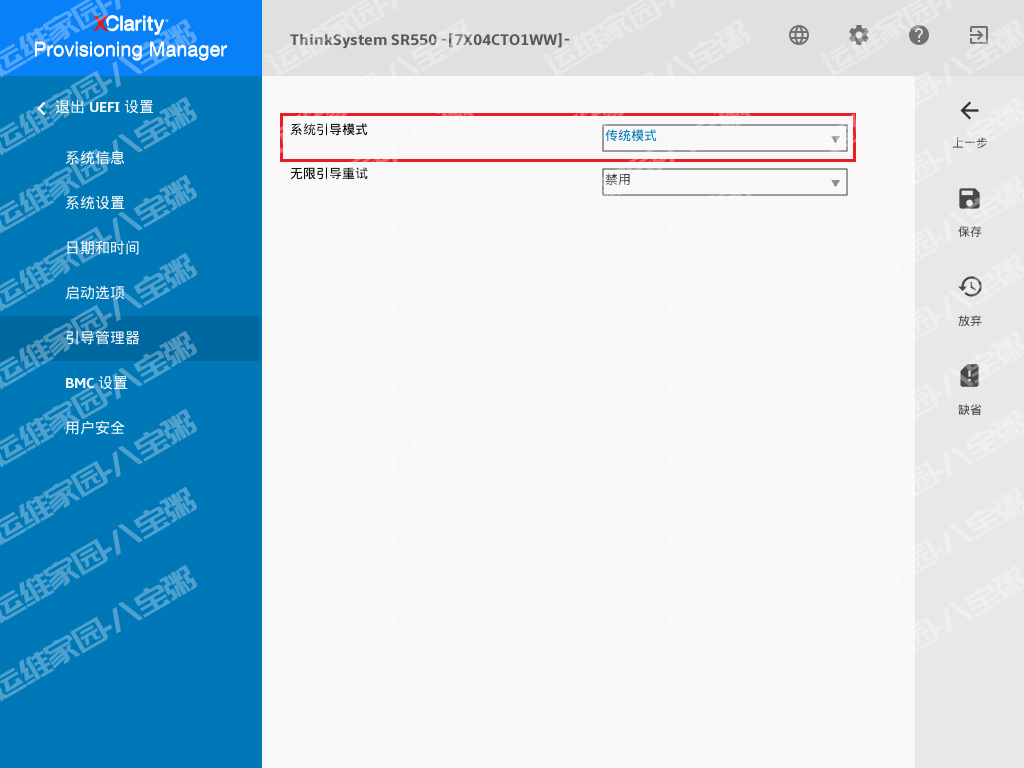1024x768 pixels.
Task: Select 系统信息 in the sidebar
Action: tap(95, 158)
